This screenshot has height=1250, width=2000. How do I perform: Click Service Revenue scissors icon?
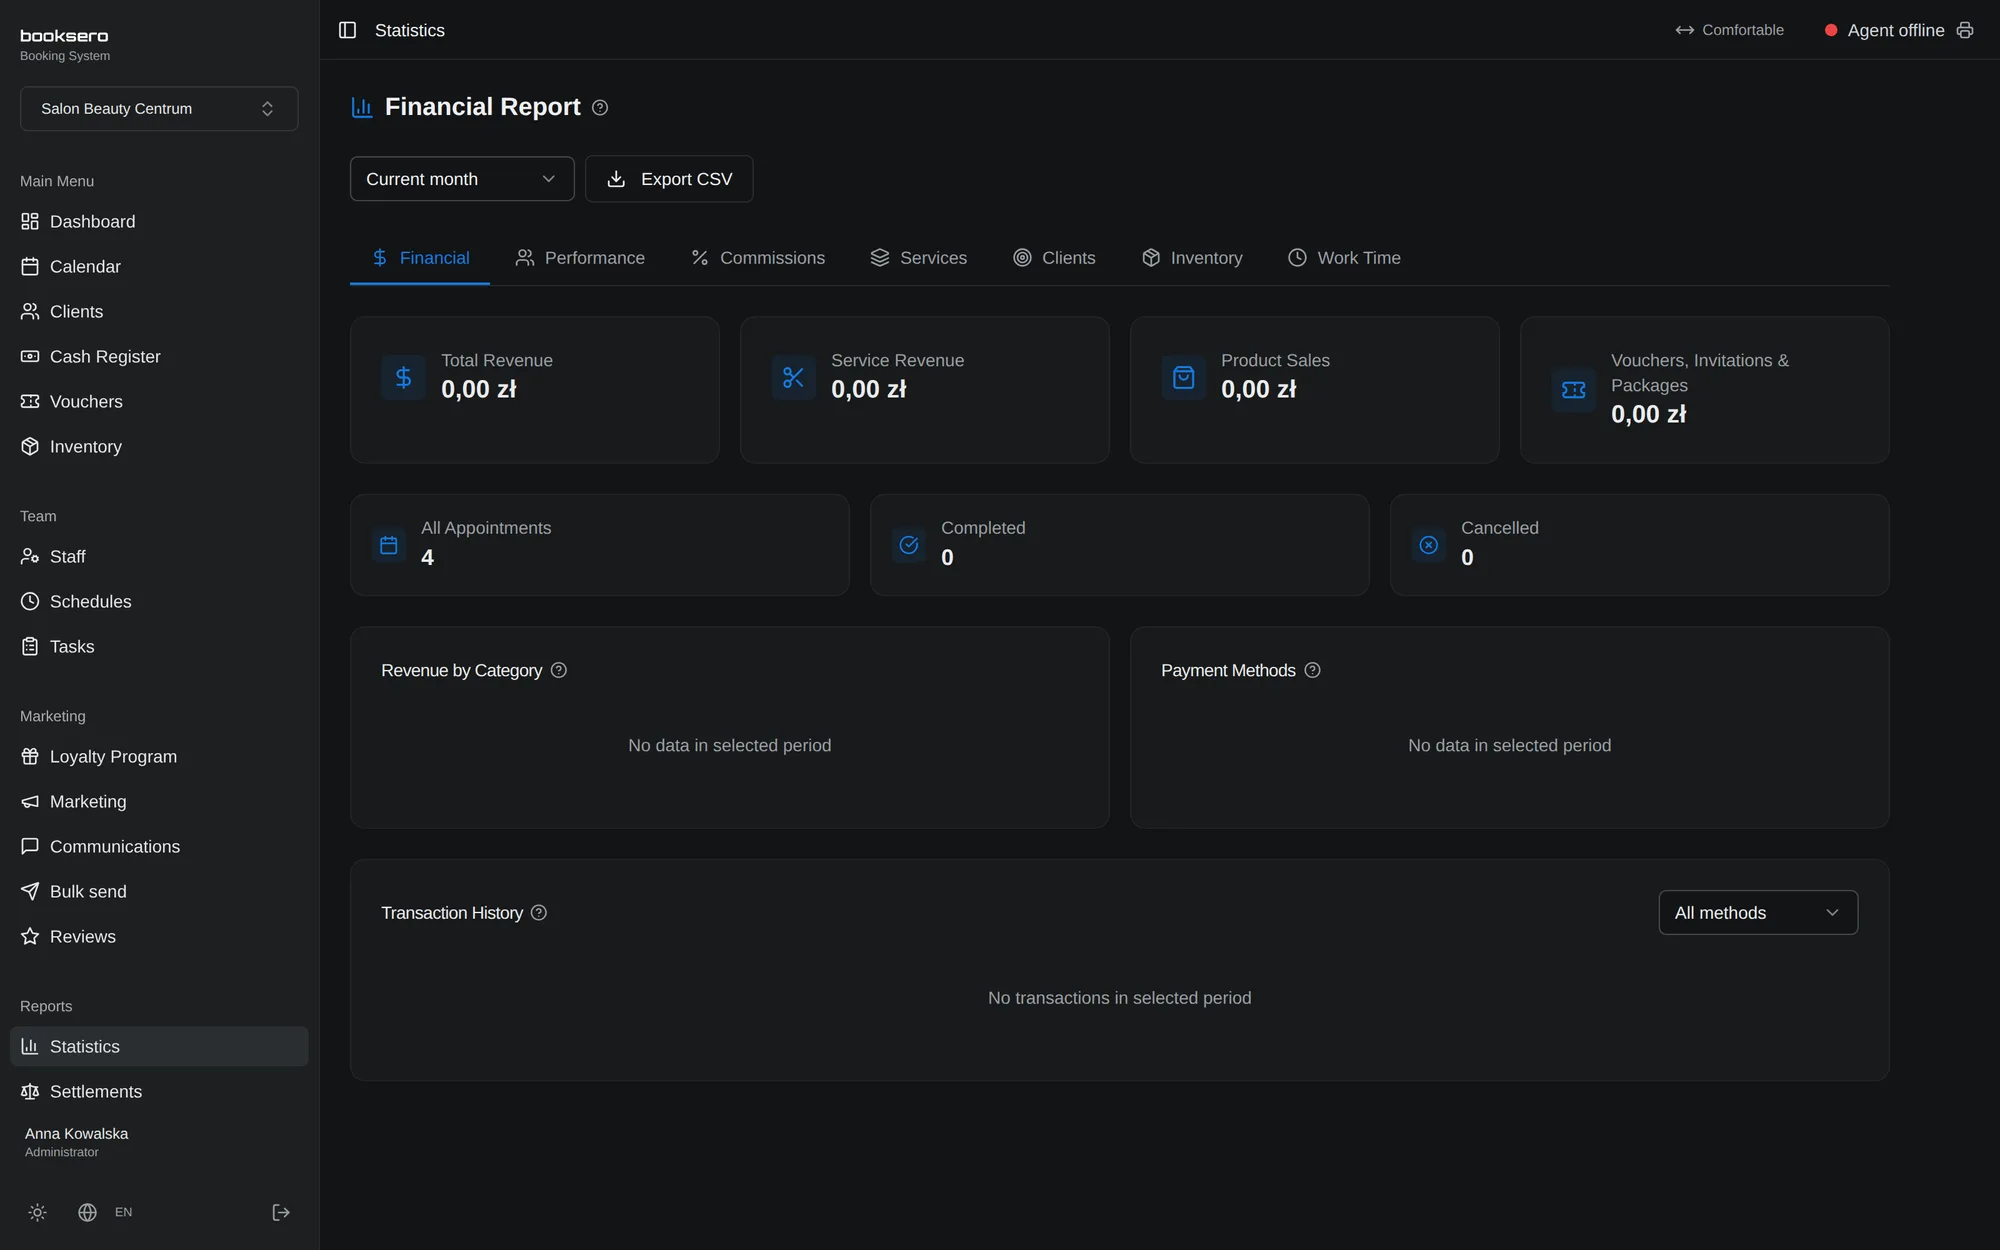793,377
